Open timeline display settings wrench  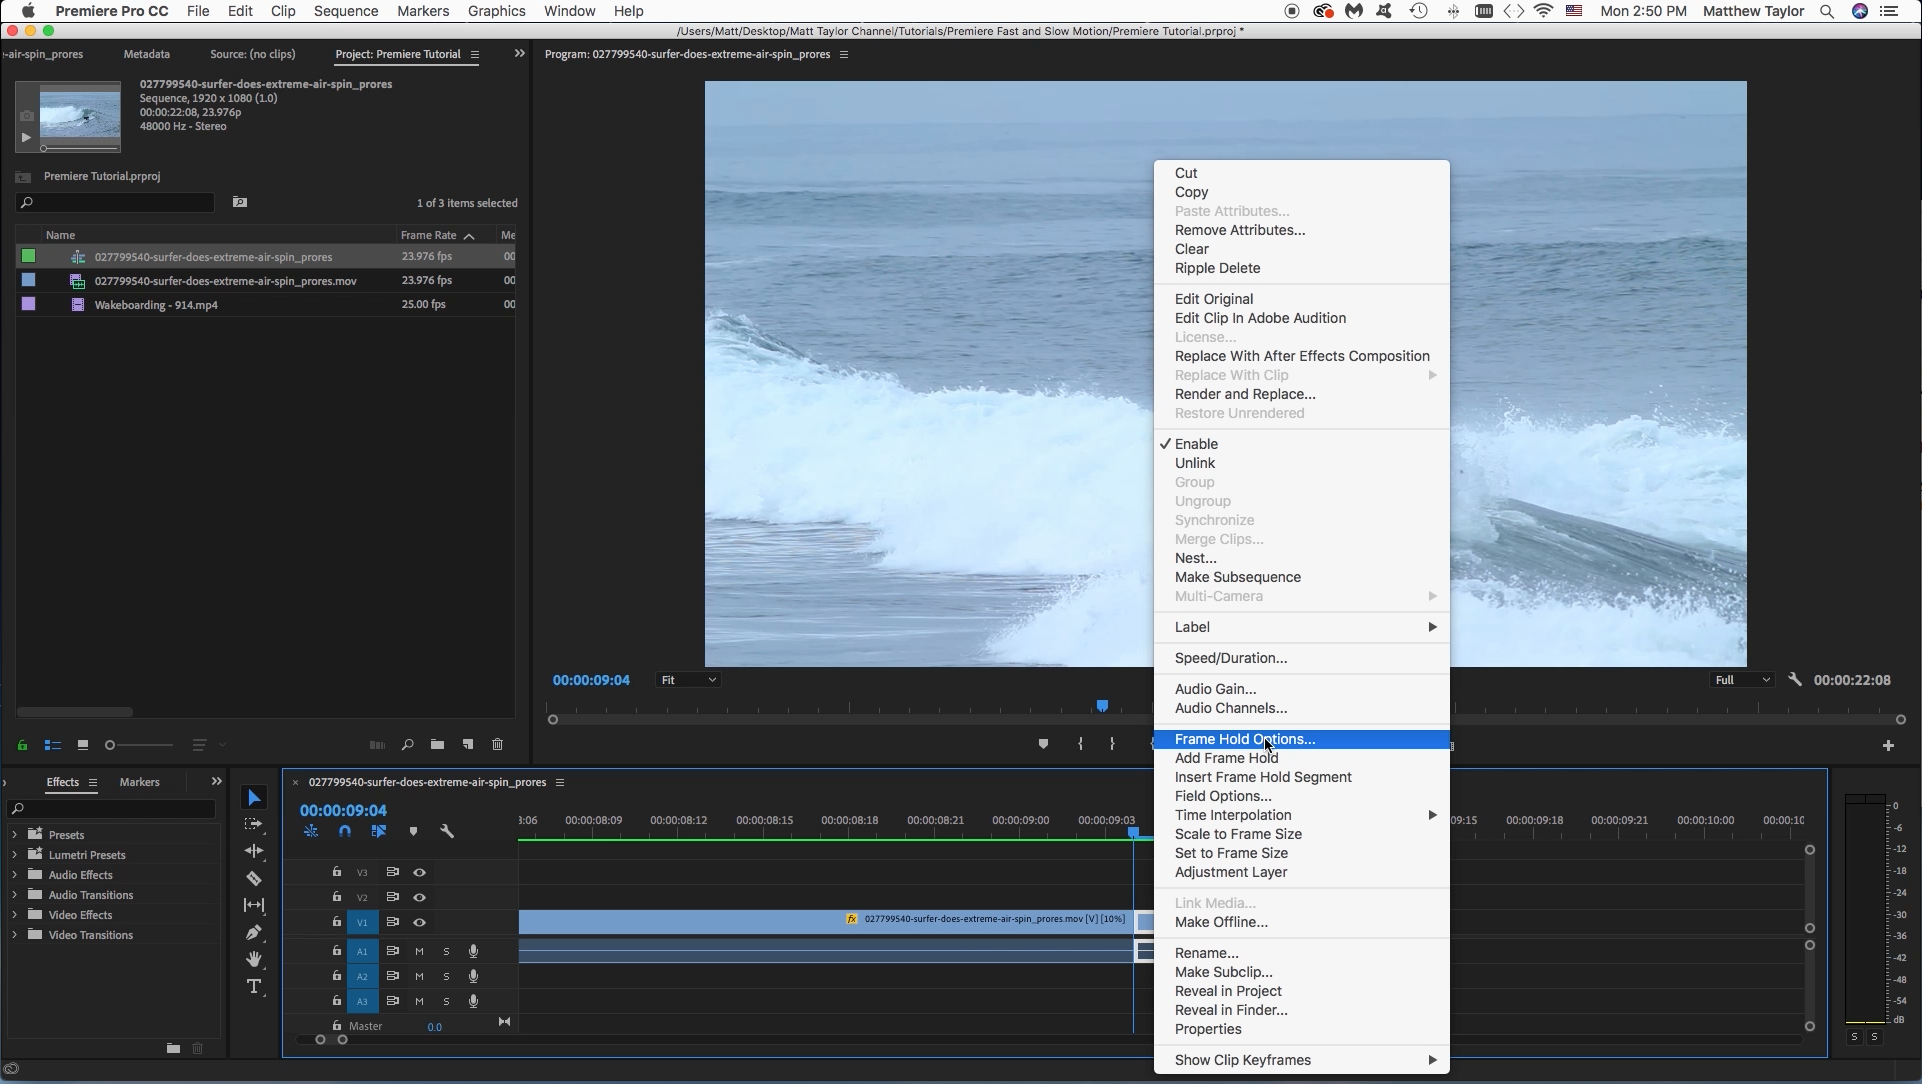click(x=447, y=831)
